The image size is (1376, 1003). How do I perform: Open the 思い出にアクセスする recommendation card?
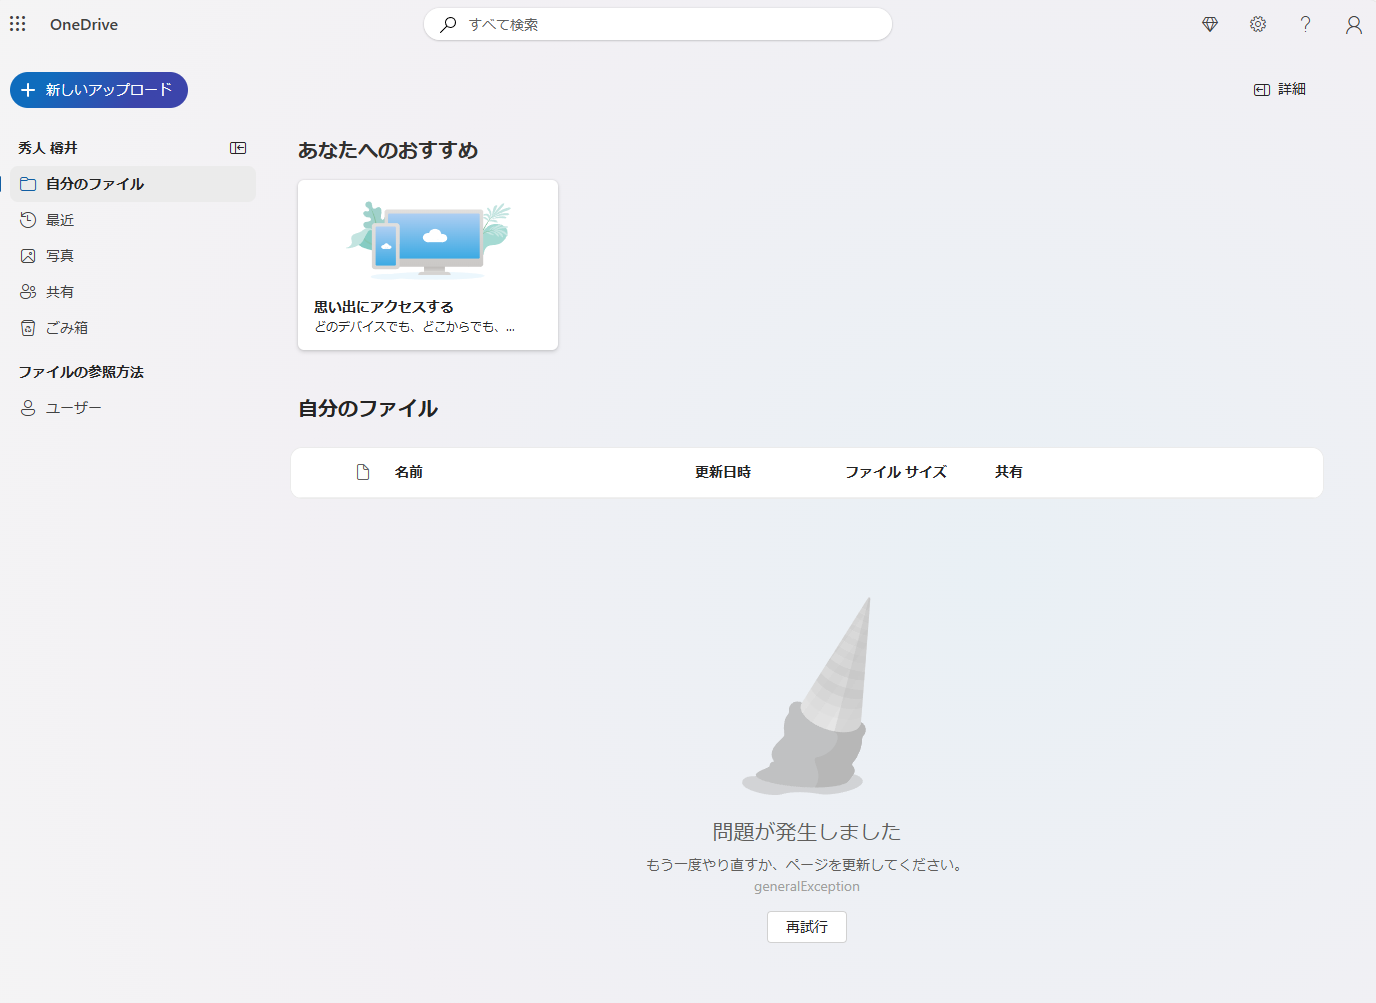coord(427,265)
